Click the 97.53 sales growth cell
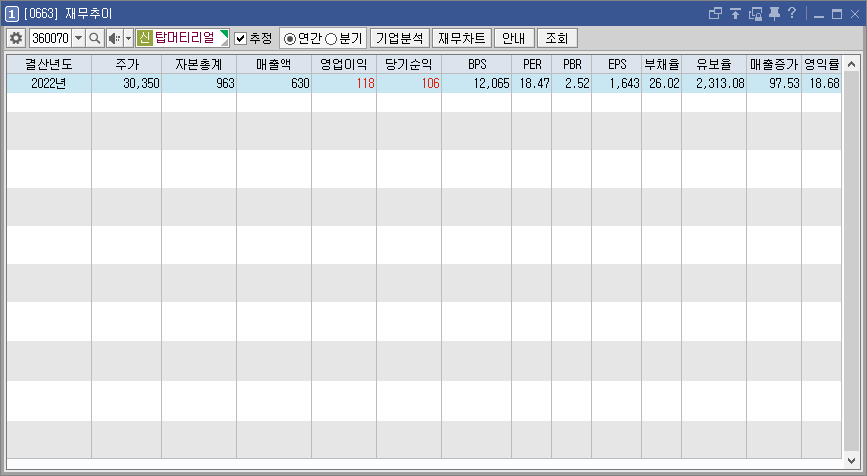This screenshot has height=476, width=867. click(x=774, y=83)
